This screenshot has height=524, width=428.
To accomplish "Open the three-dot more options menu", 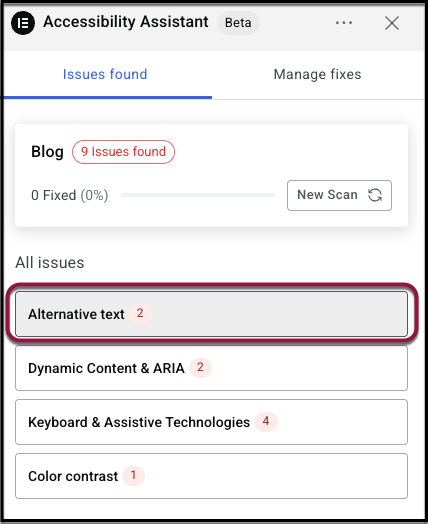I will (344, 23).
